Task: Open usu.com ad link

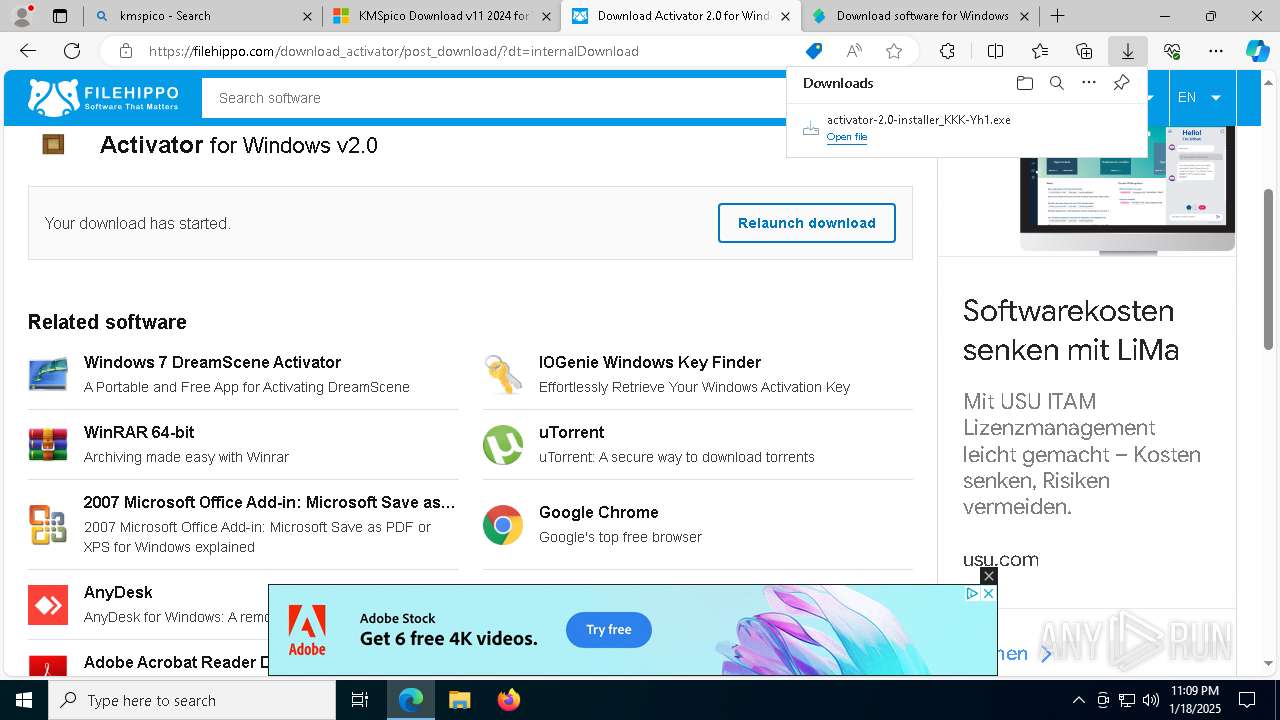Action: (1000, 560)
